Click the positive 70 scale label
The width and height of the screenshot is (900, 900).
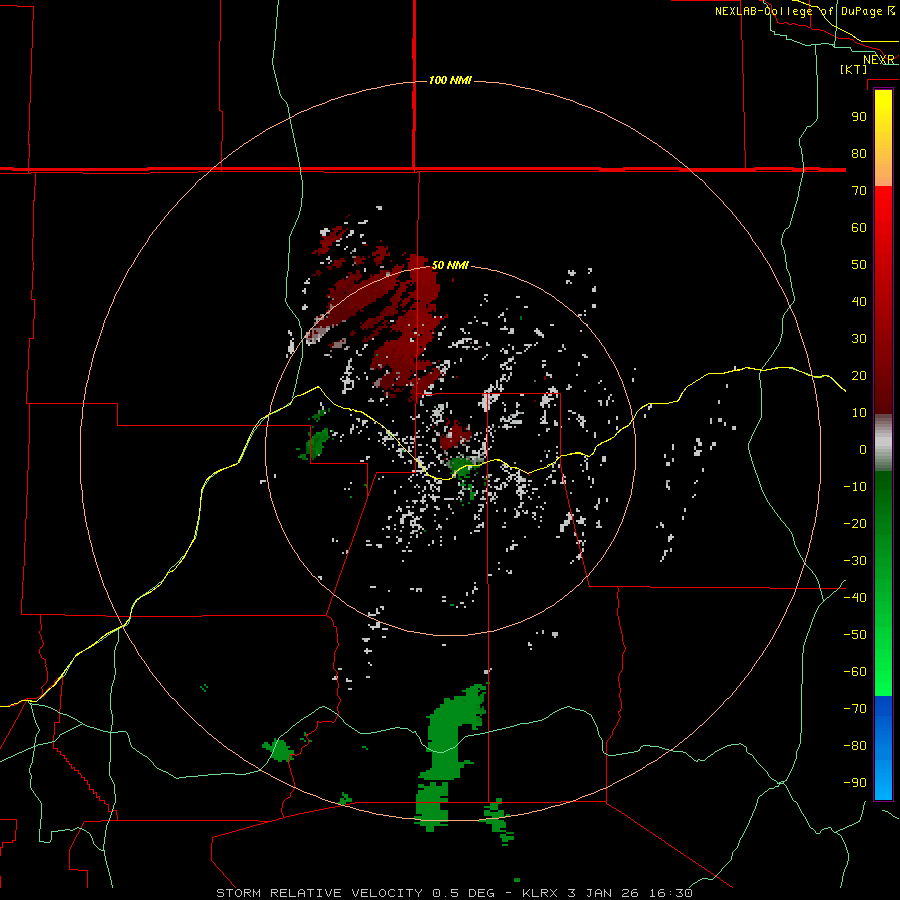click(x=859, y=191)
